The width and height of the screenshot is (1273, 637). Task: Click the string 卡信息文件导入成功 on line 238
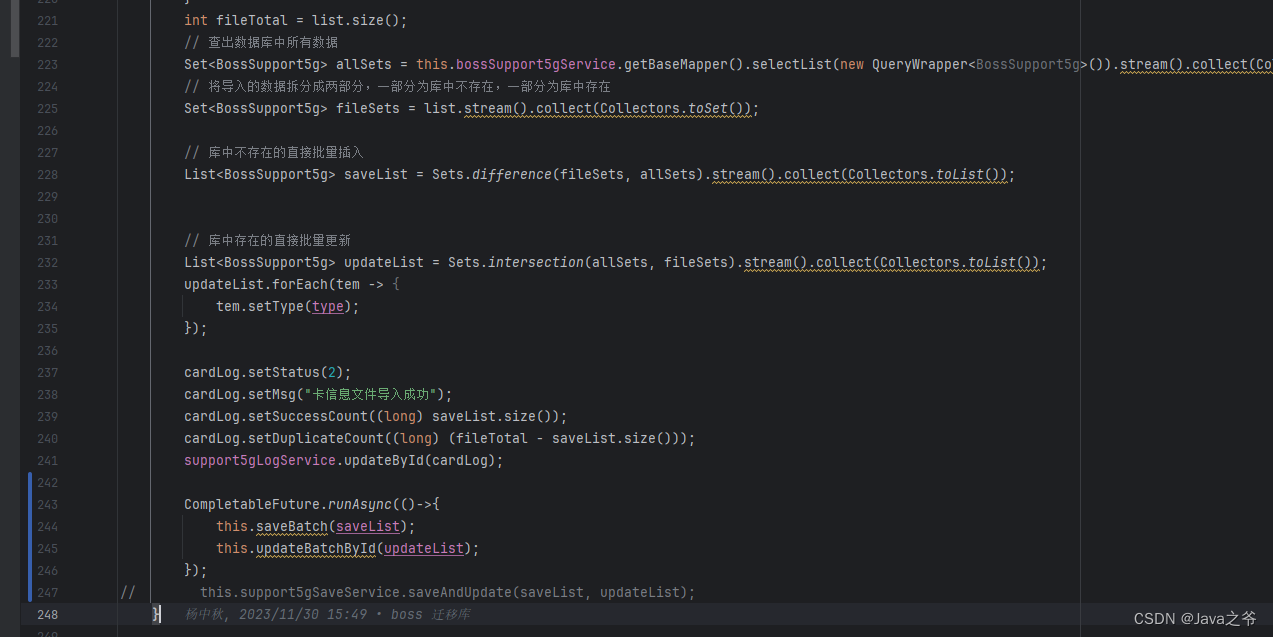(x=375, y=394)
